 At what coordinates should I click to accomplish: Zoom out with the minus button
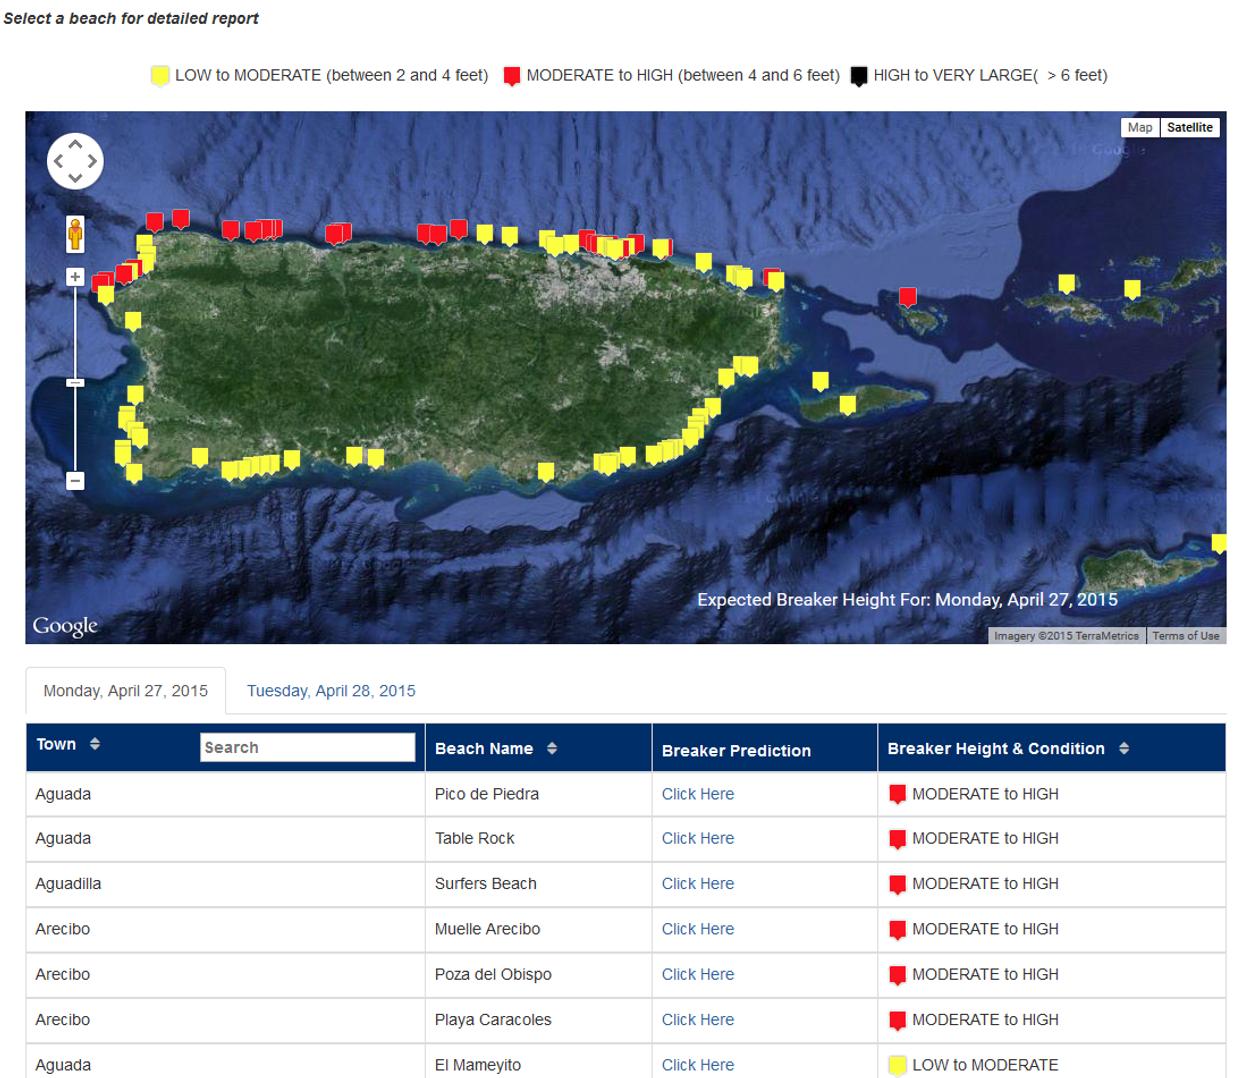75,481
